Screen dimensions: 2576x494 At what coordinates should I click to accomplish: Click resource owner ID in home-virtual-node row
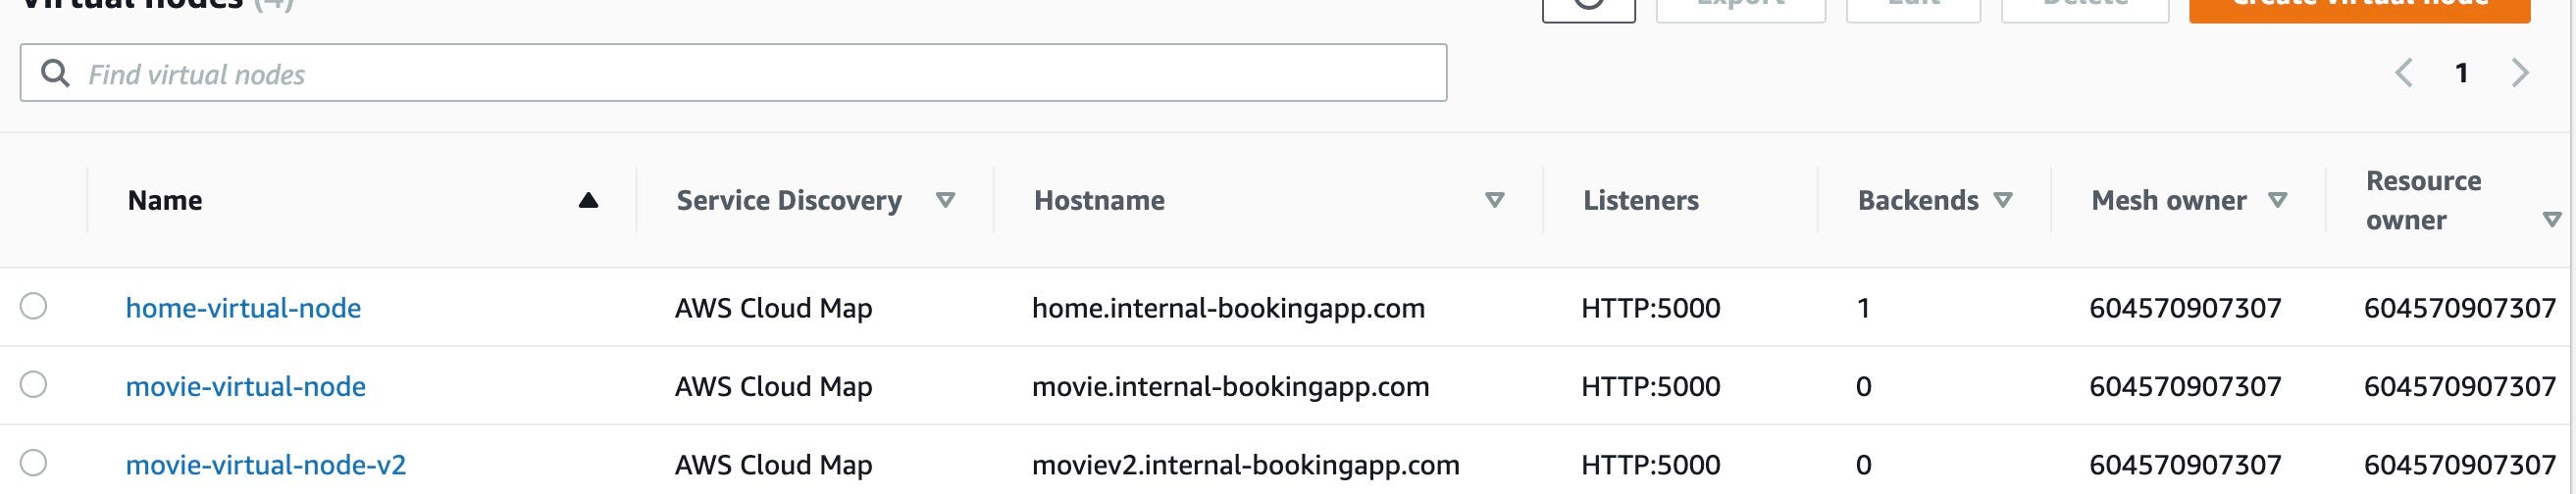(2460, 308)
